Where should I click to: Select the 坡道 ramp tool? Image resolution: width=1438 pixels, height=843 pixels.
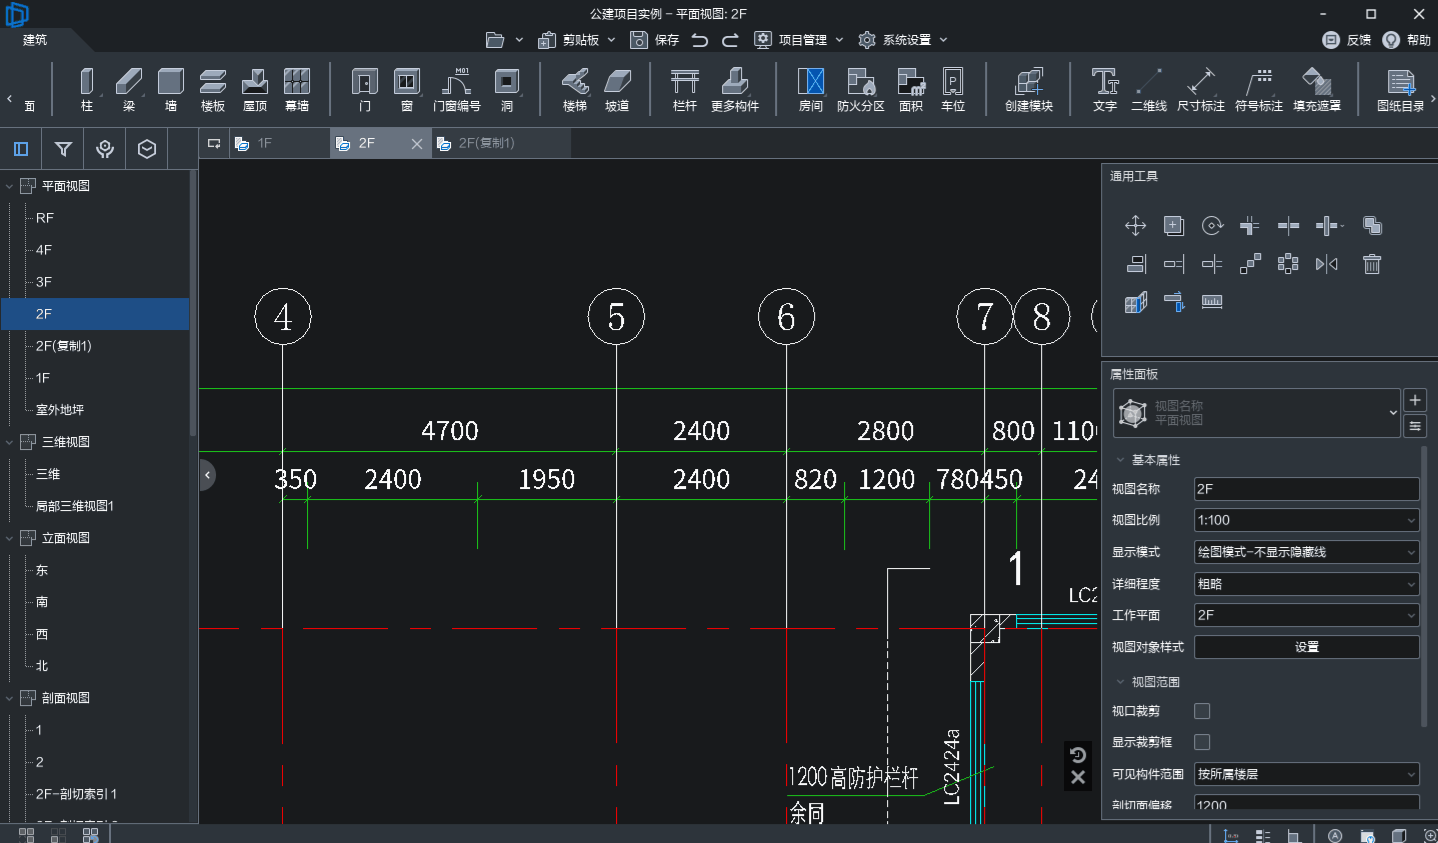coord(617,90)
